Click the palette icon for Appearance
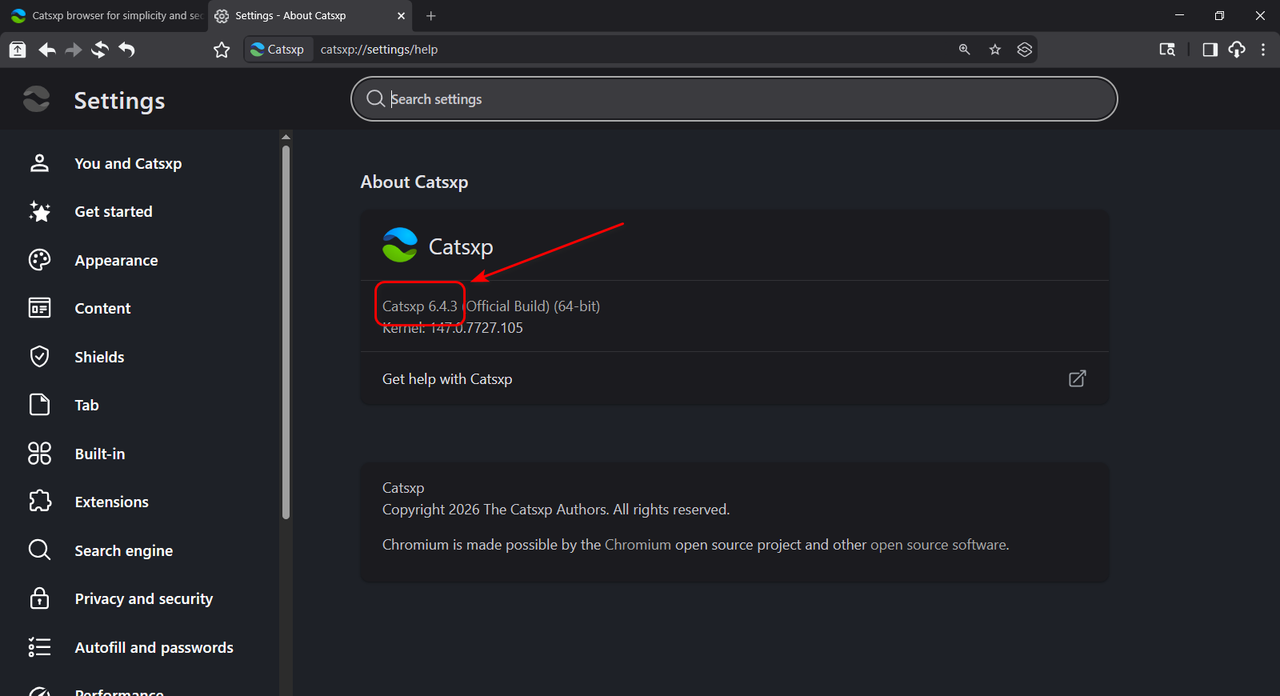 pos(39,260)
